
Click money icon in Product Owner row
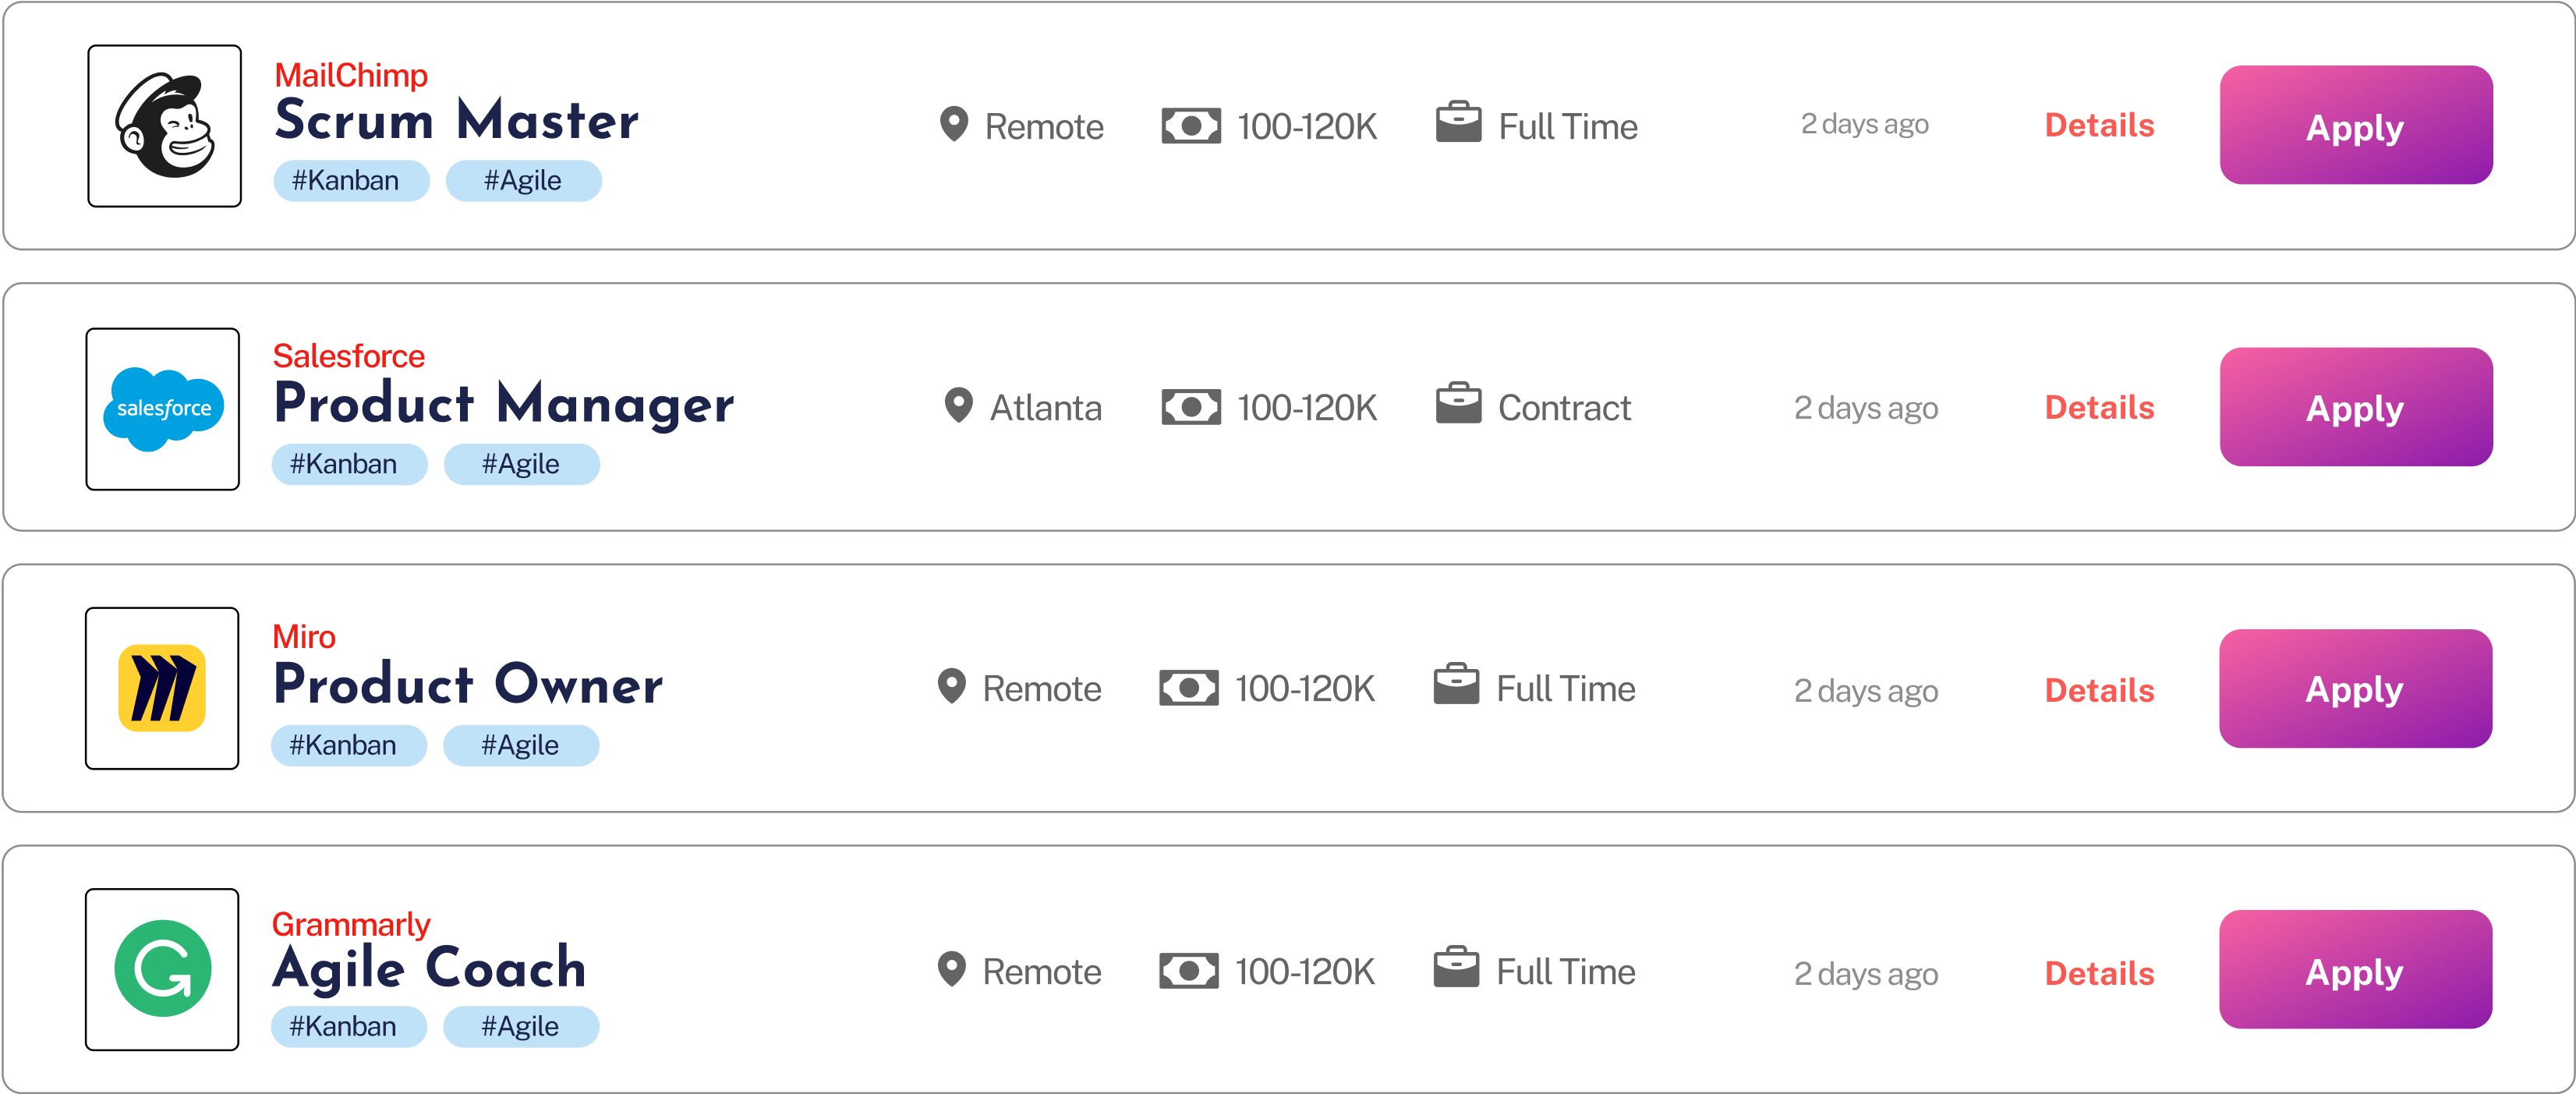point(1188,688)
